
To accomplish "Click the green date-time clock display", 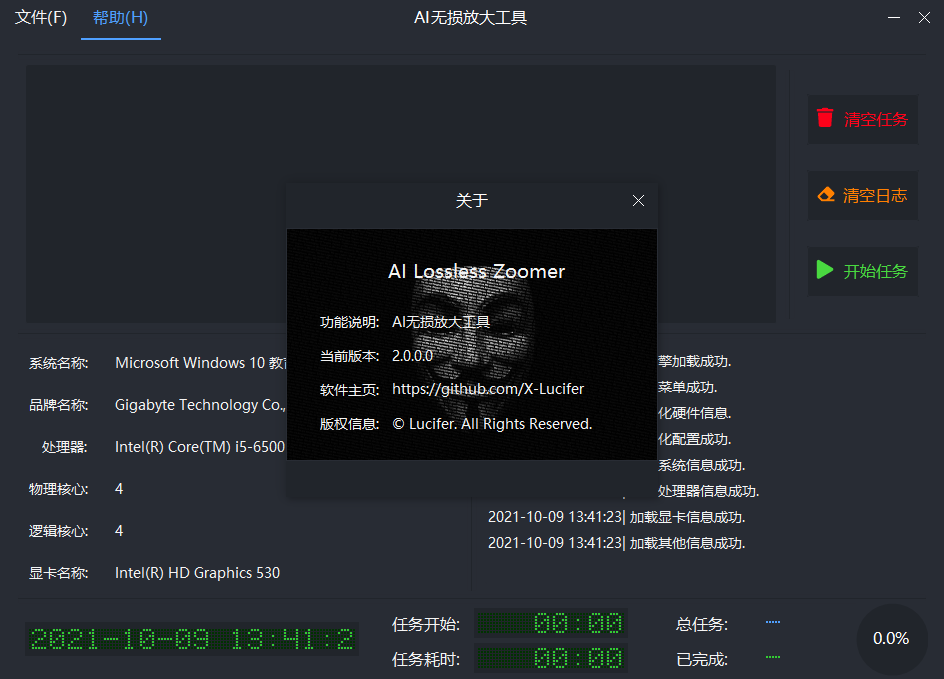I will 192,639.
